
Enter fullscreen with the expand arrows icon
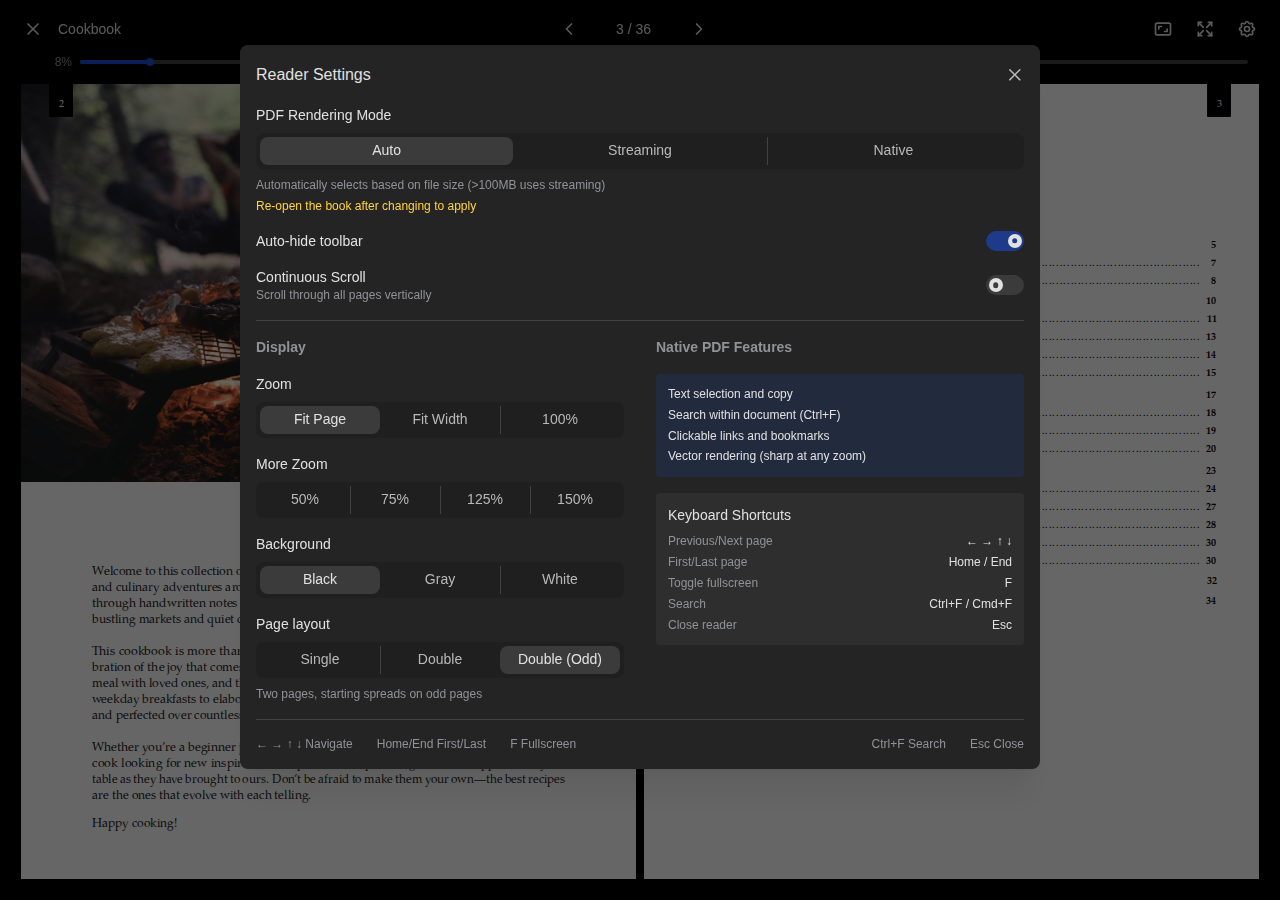click(1205, 29)
